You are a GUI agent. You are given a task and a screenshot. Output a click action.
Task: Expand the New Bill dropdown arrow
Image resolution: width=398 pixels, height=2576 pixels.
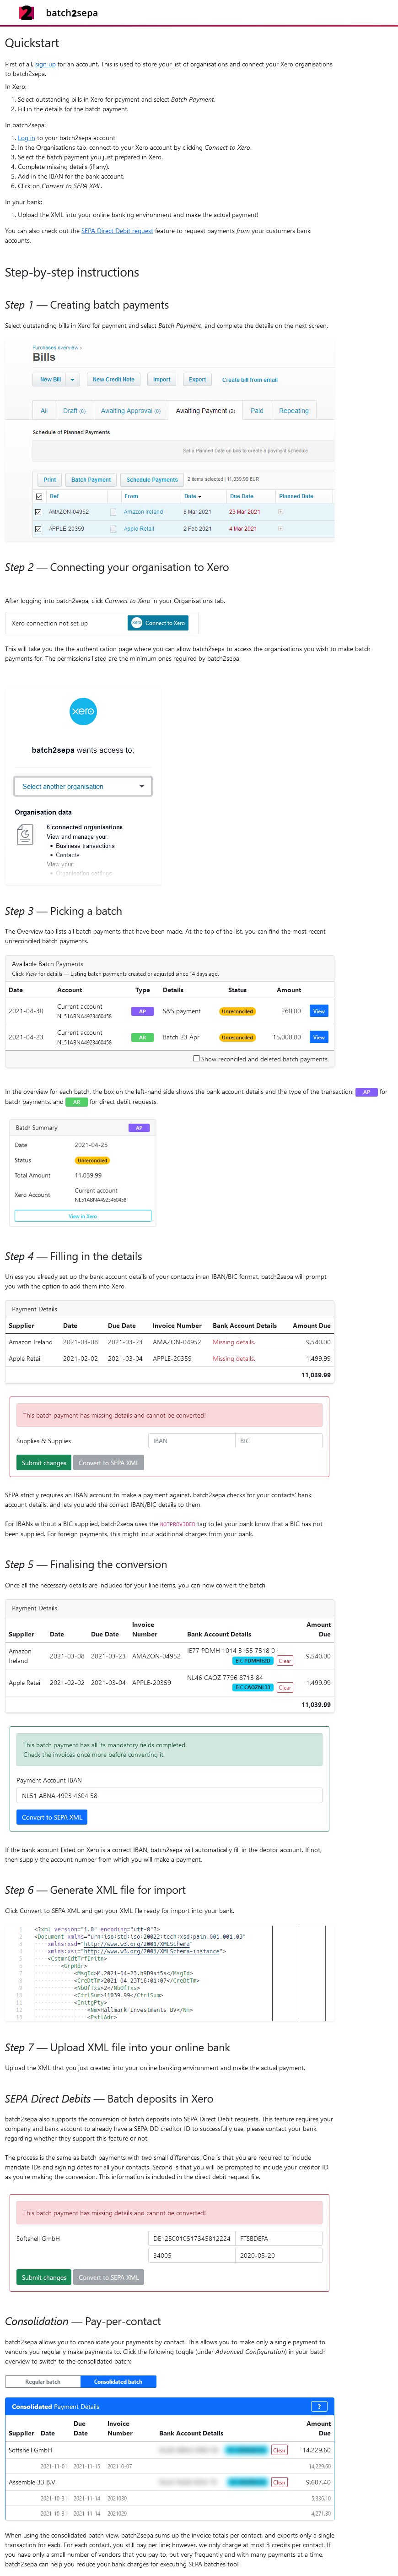(73, 380)
